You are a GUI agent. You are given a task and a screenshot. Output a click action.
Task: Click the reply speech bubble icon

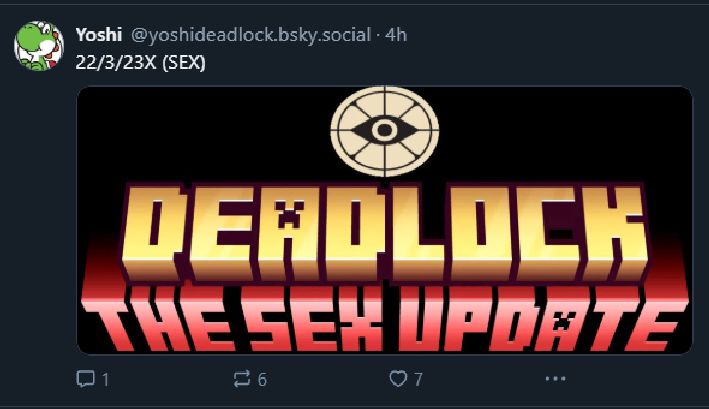(x=85, y=379)
